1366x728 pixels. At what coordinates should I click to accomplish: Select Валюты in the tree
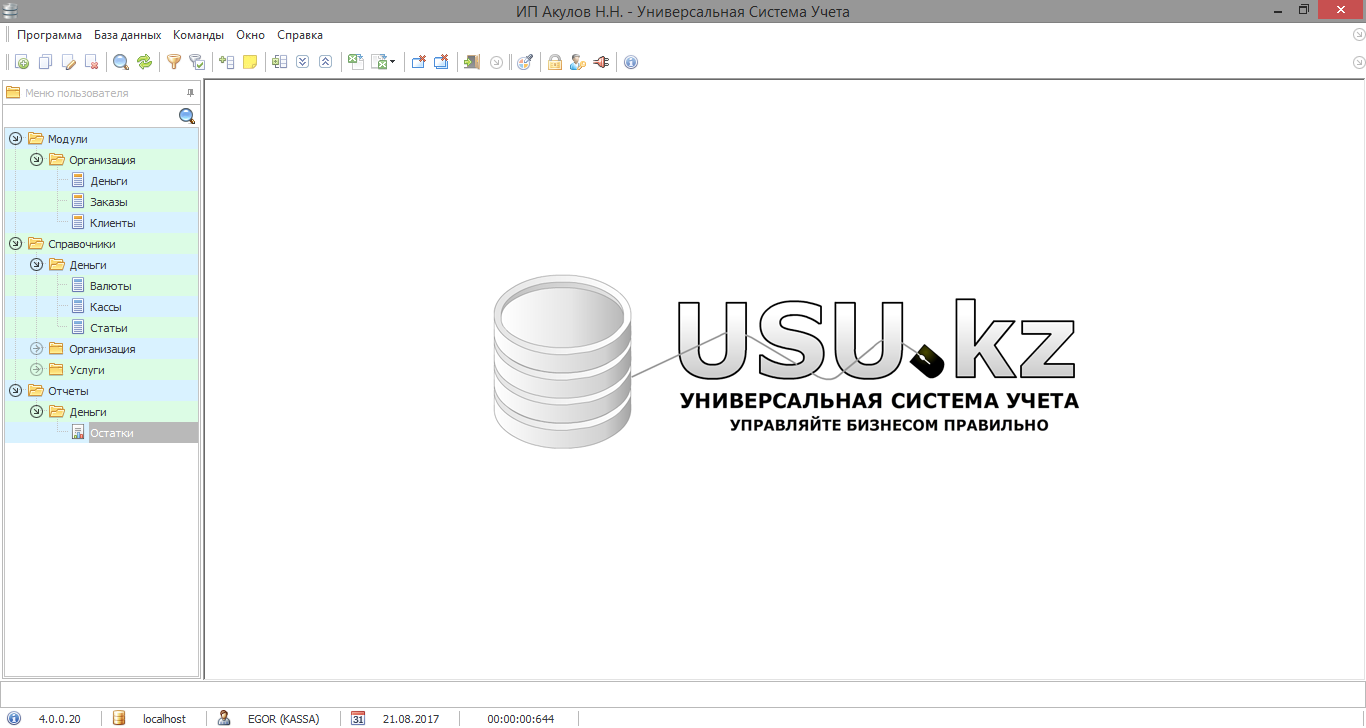click(110, 286)
